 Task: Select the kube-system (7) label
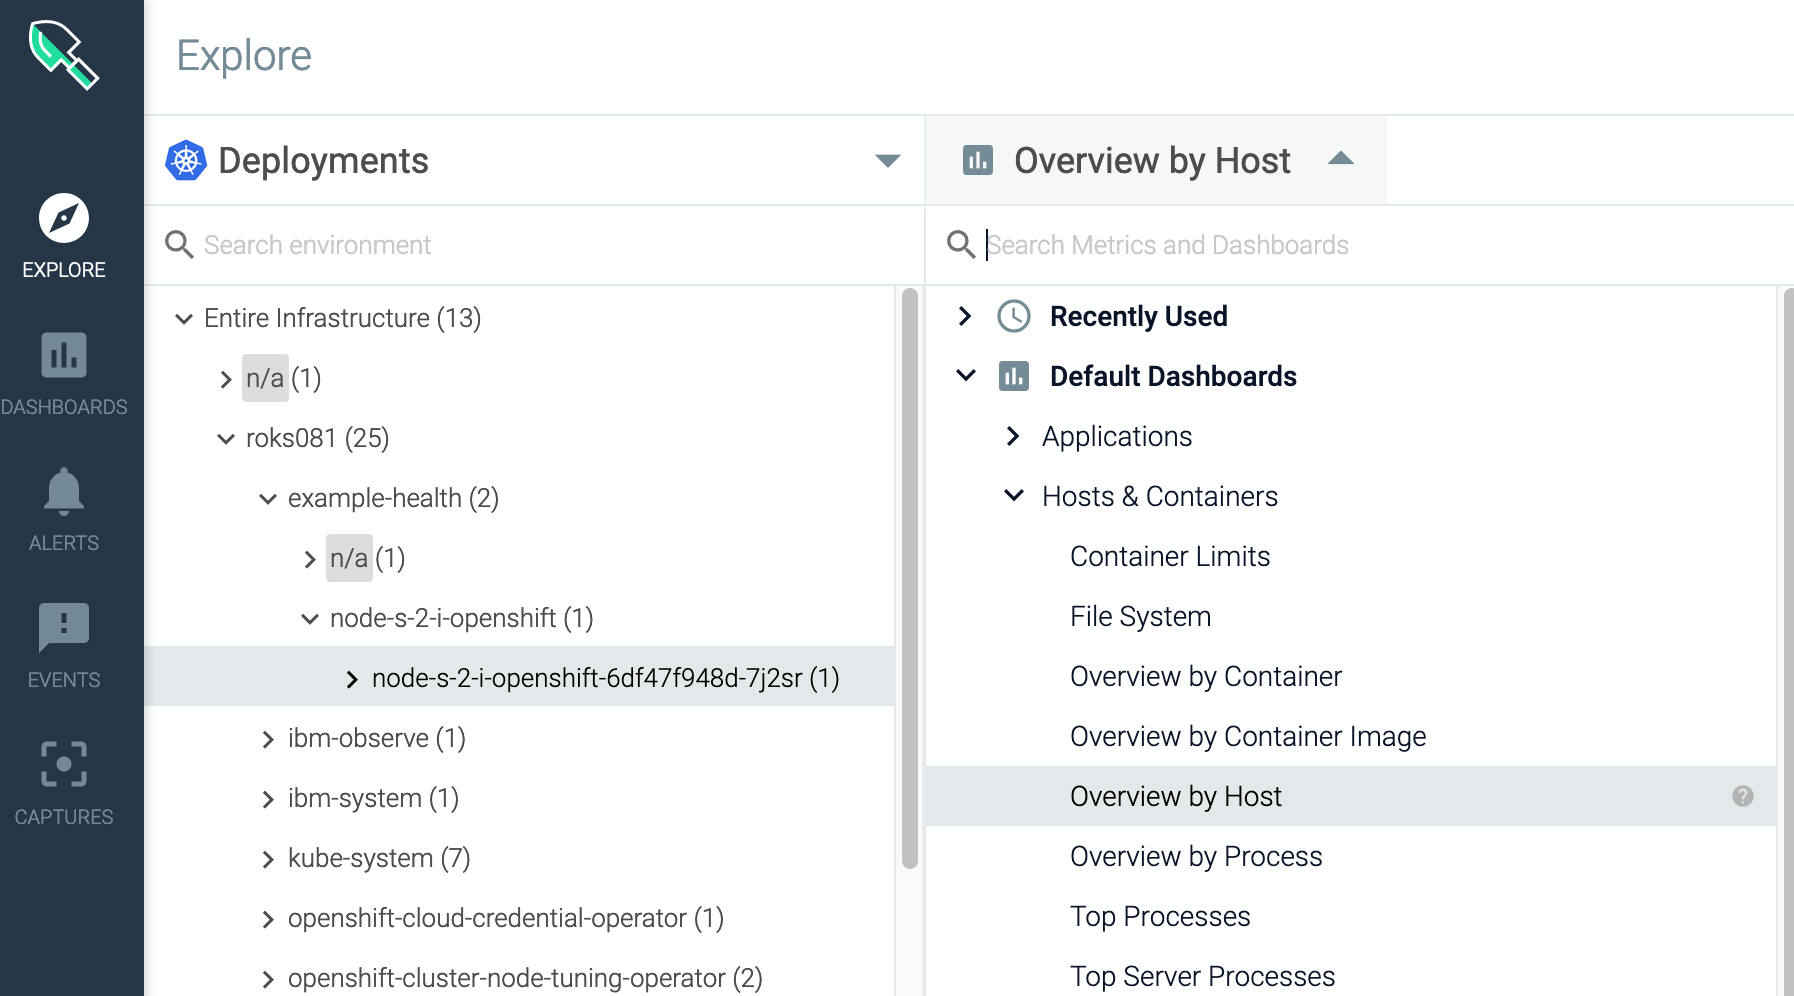(379, 858)
